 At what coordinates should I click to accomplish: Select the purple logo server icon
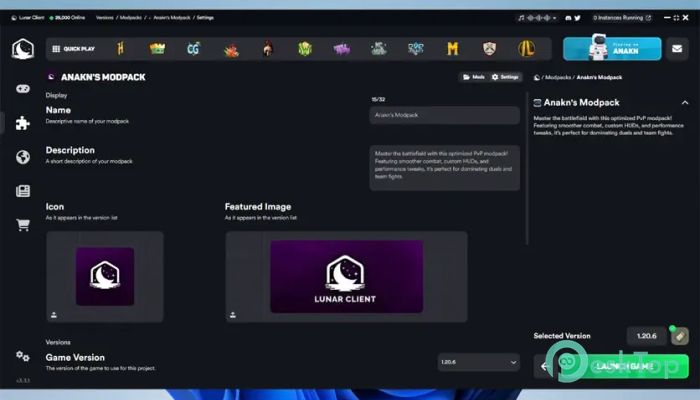coord(342,49)
